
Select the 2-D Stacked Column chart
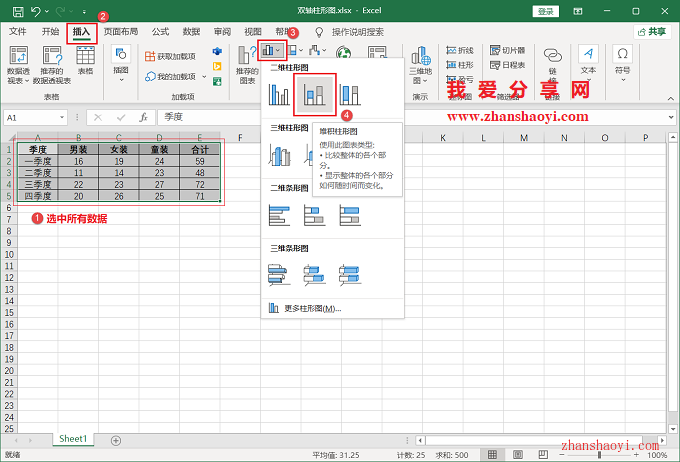(314, 95)
